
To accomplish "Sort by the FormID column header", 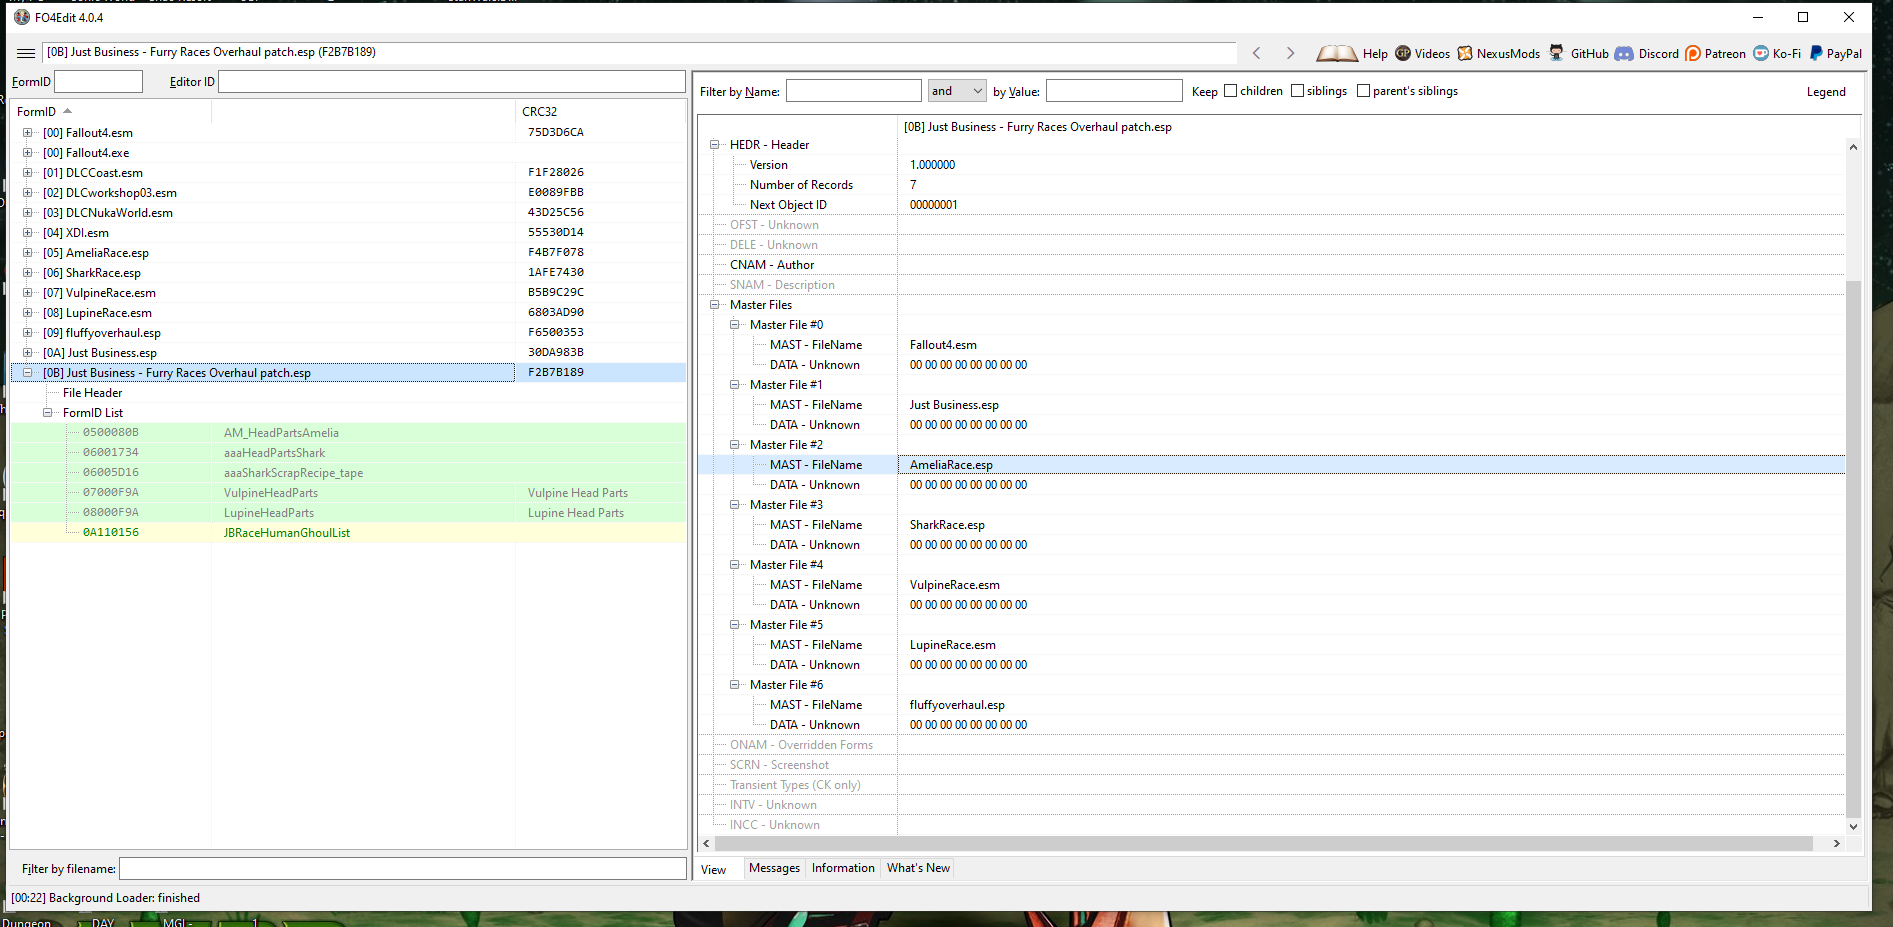I will point(111,111).
